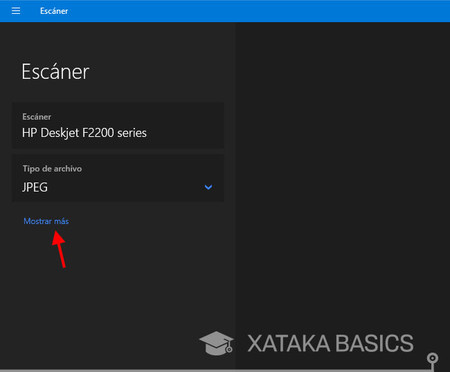This screenshot has width=450, height=372.
Task: Open the hamburger menu icon
Action: click(x=16, y=11)
